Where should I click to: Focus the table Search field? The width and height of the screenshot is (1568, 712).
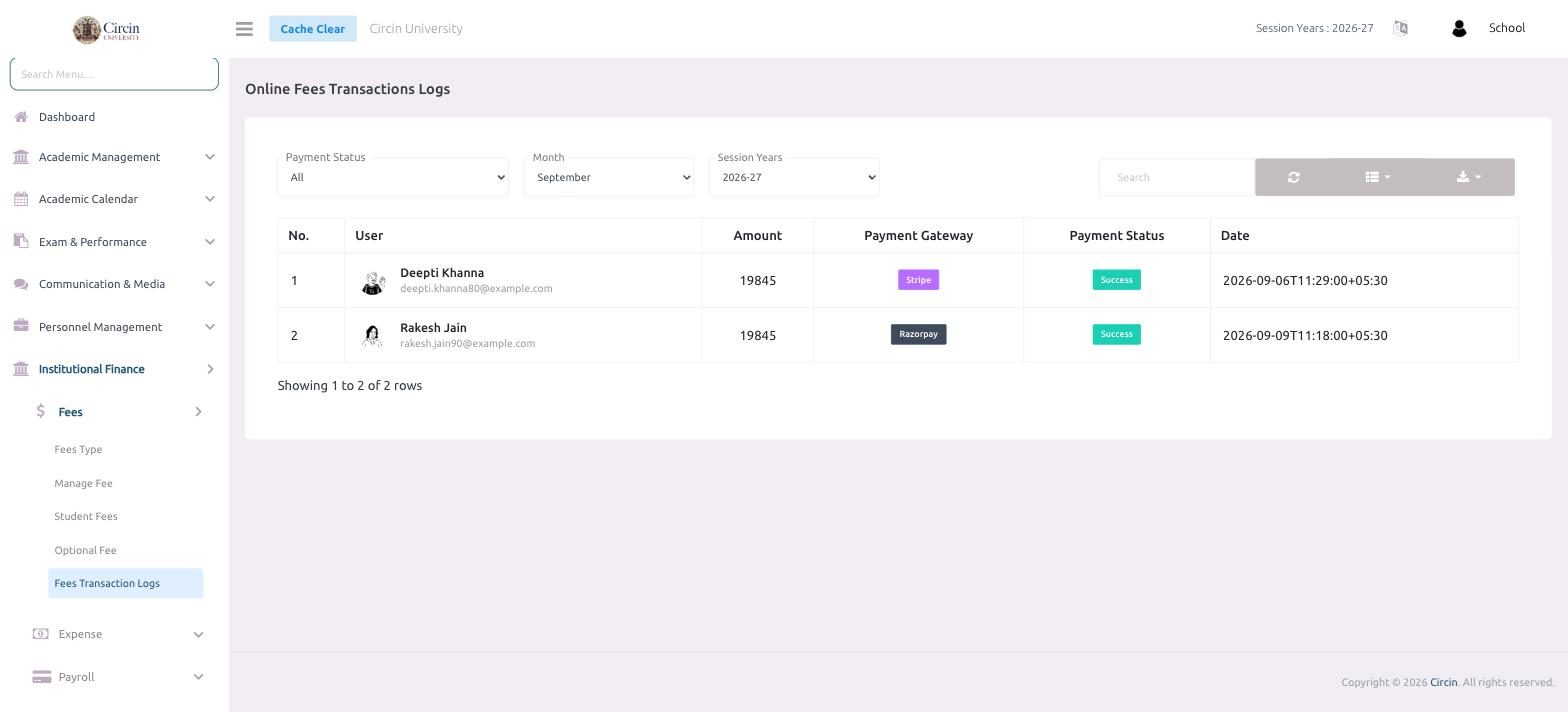coord(1177,177)
